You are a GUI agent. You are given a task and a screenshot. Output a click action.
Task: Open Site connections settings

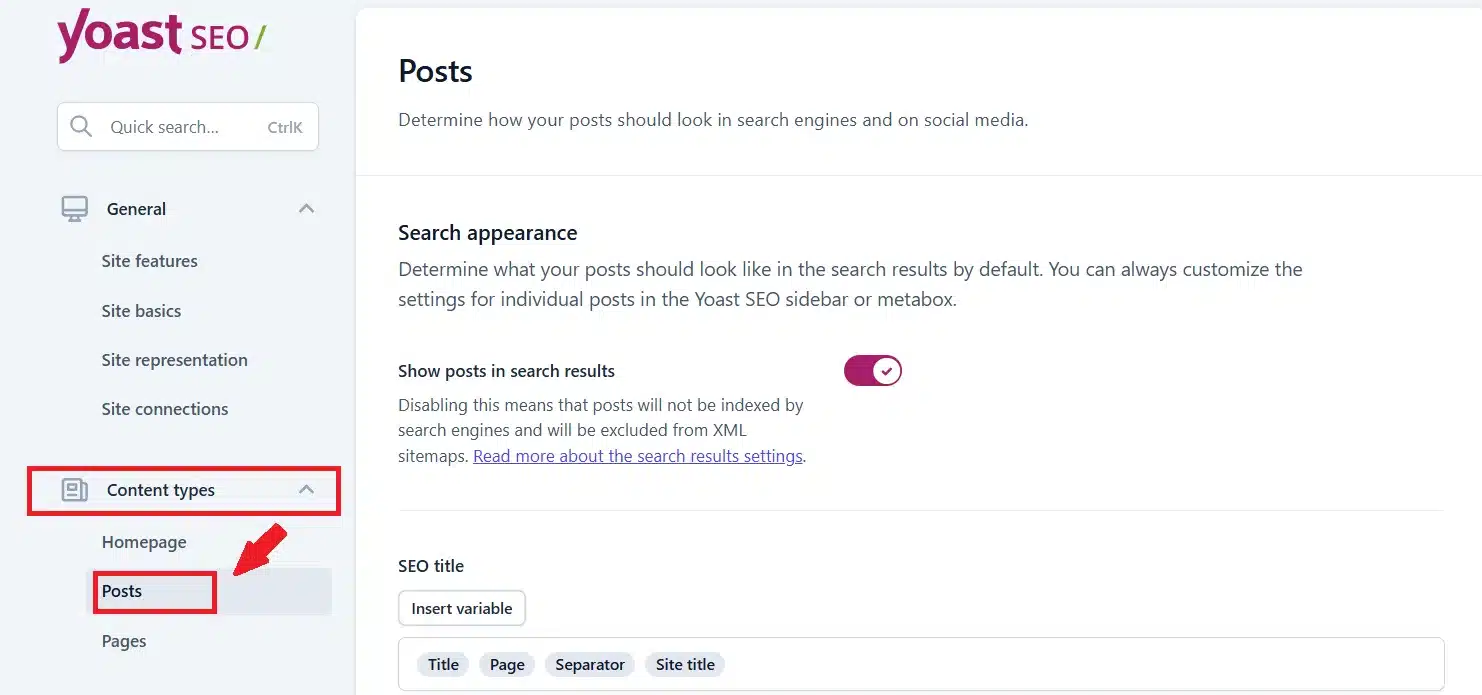pos(164,408)
